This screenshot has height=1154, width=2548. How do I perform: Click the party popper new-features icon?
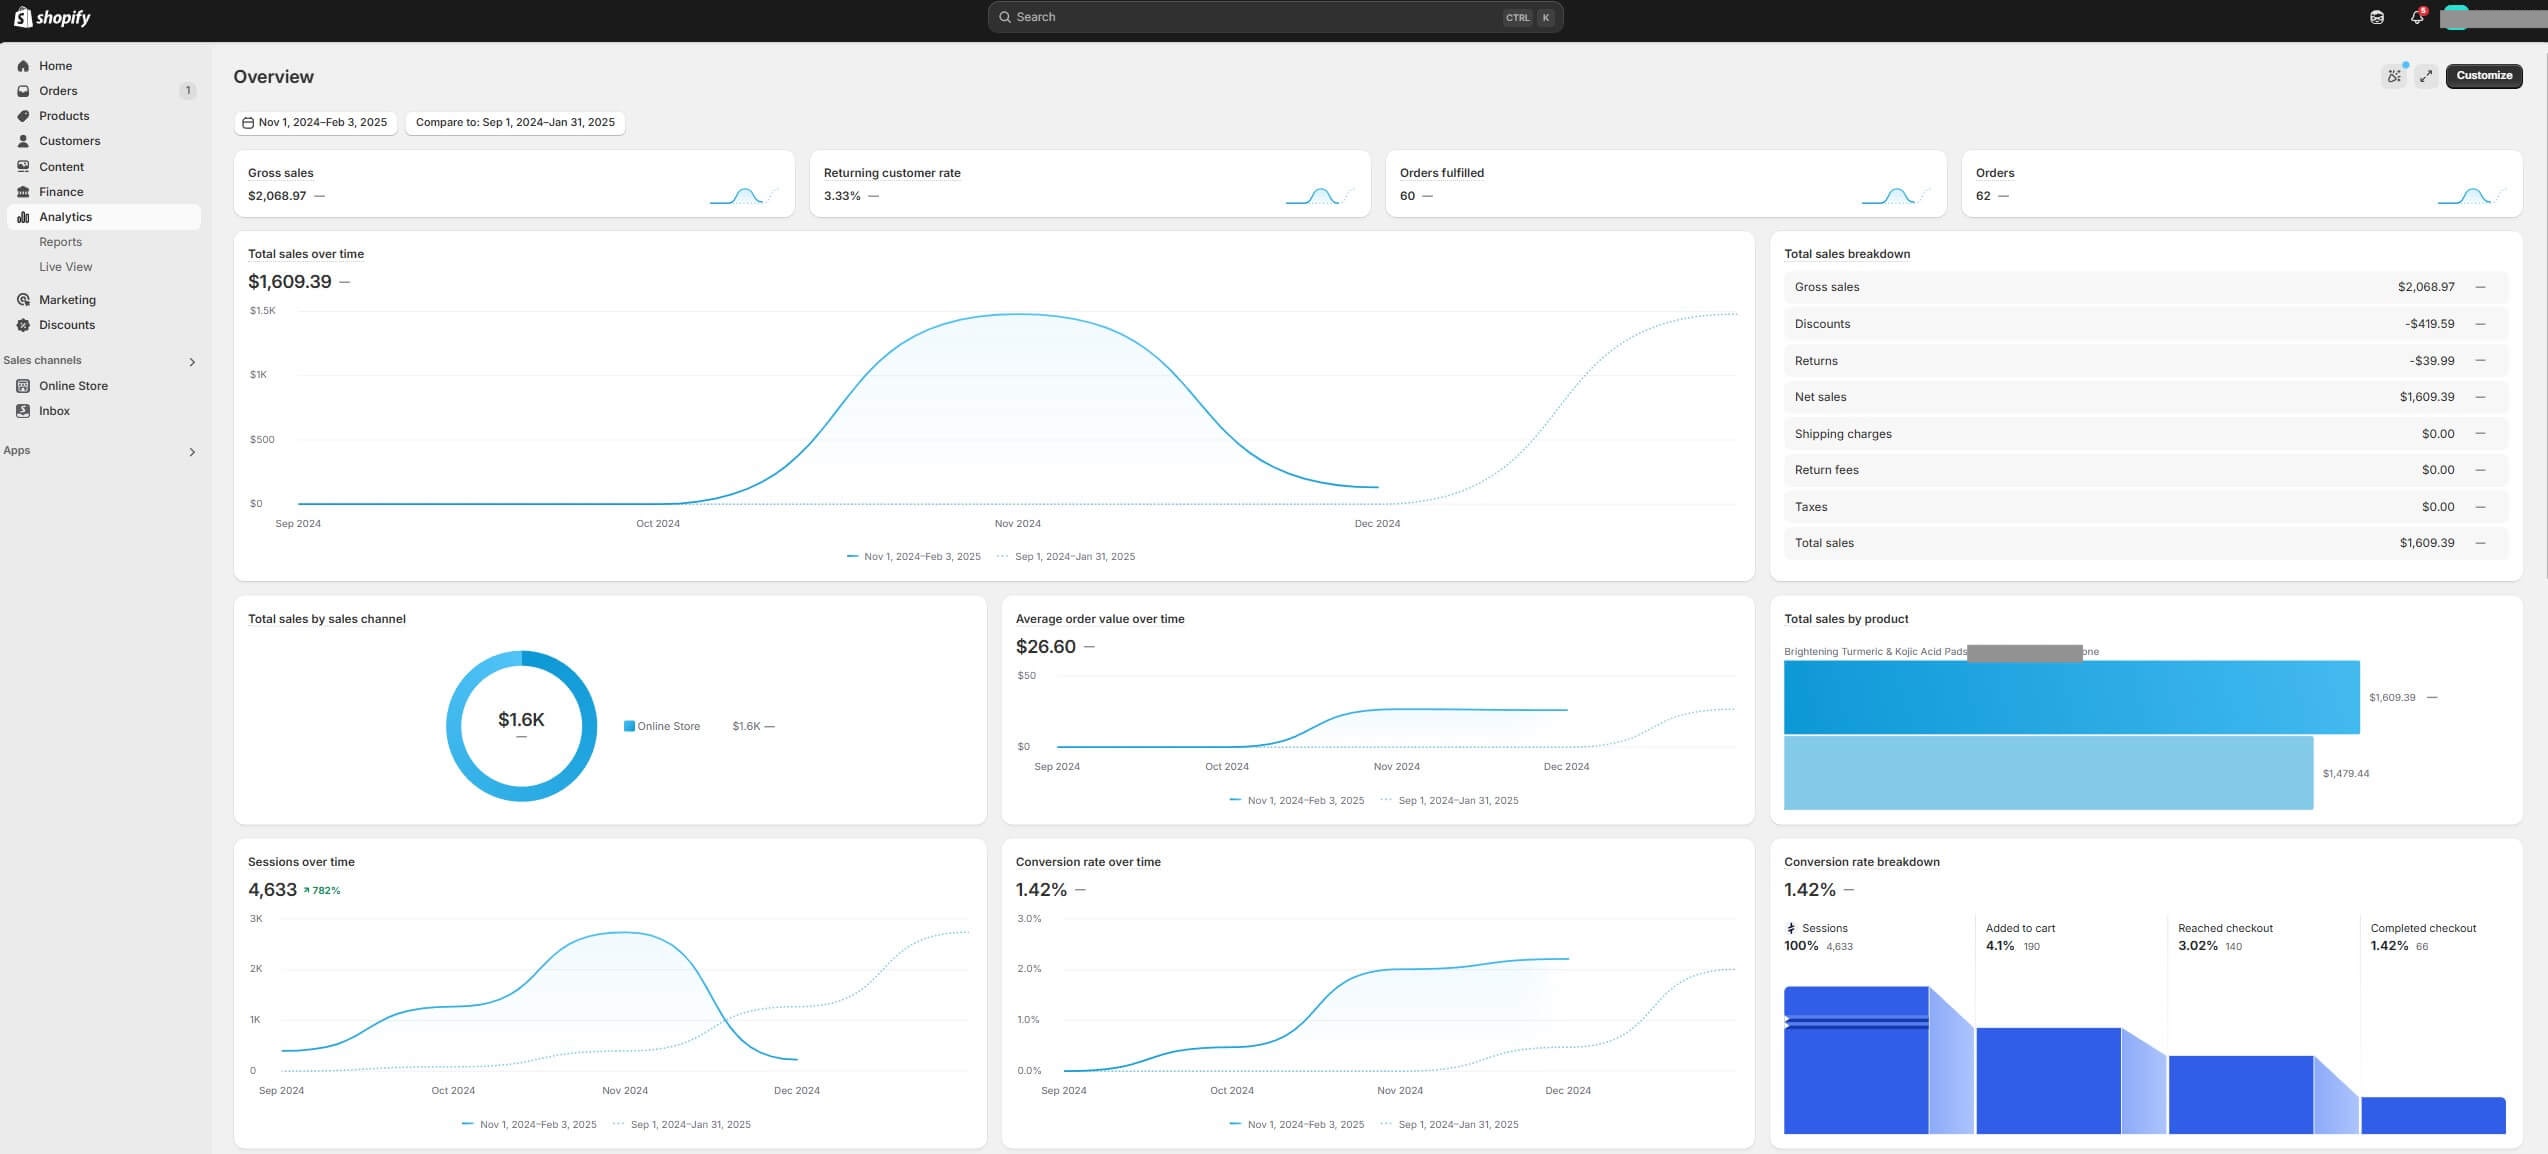tap(2393, 76)
